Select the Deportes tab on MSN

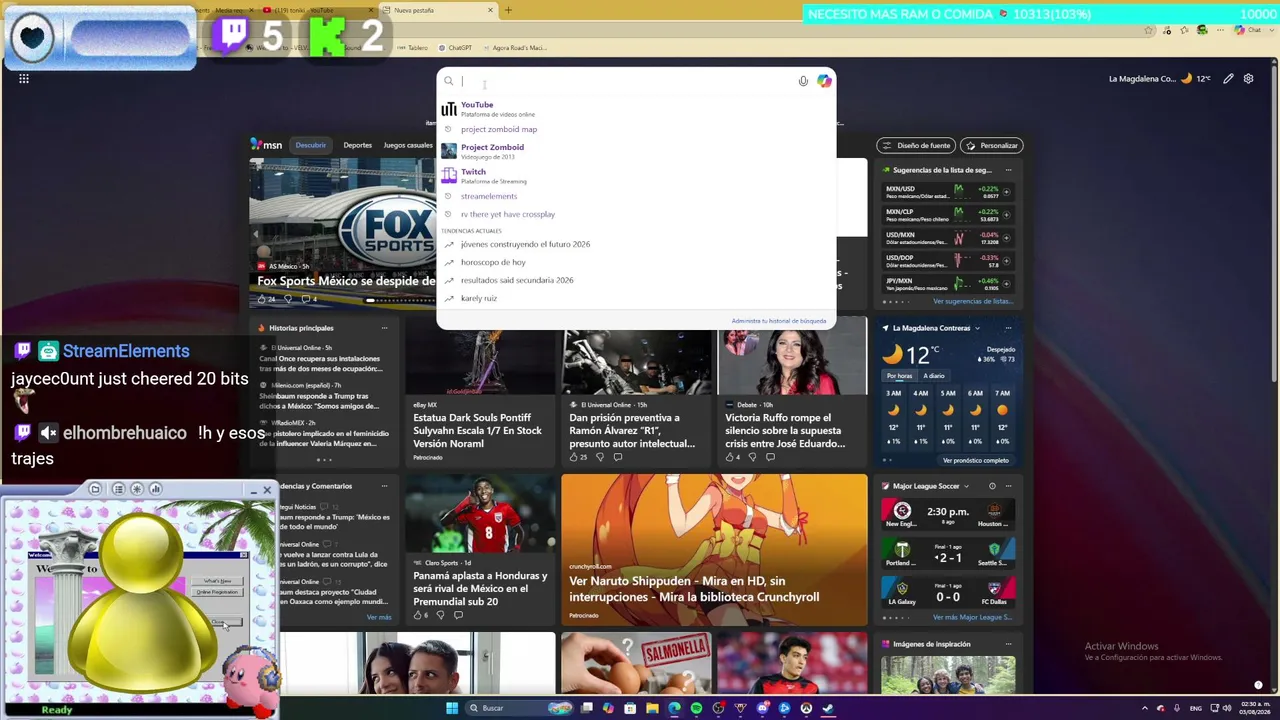[x=357, y=145]
